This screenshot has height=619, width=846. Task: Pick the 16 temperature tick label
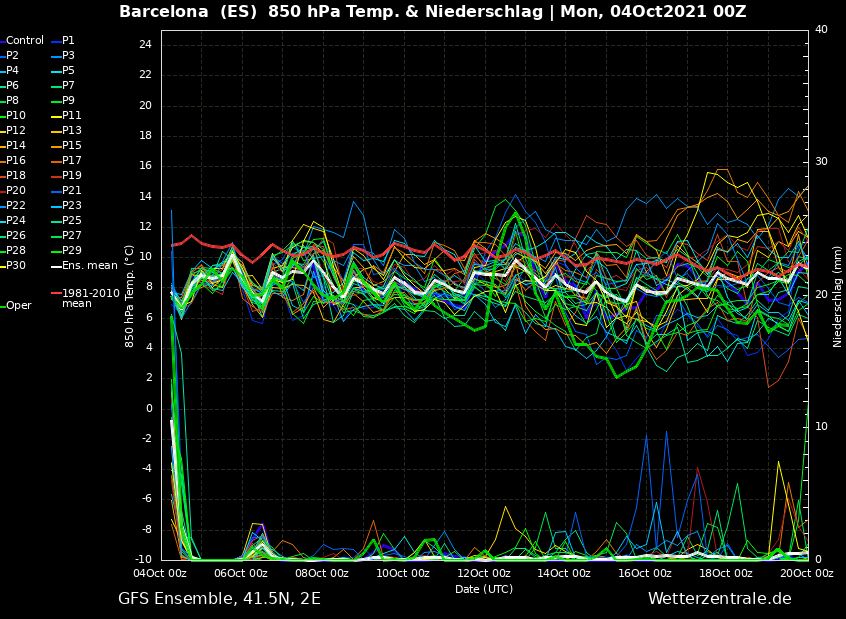click(146, 166)
